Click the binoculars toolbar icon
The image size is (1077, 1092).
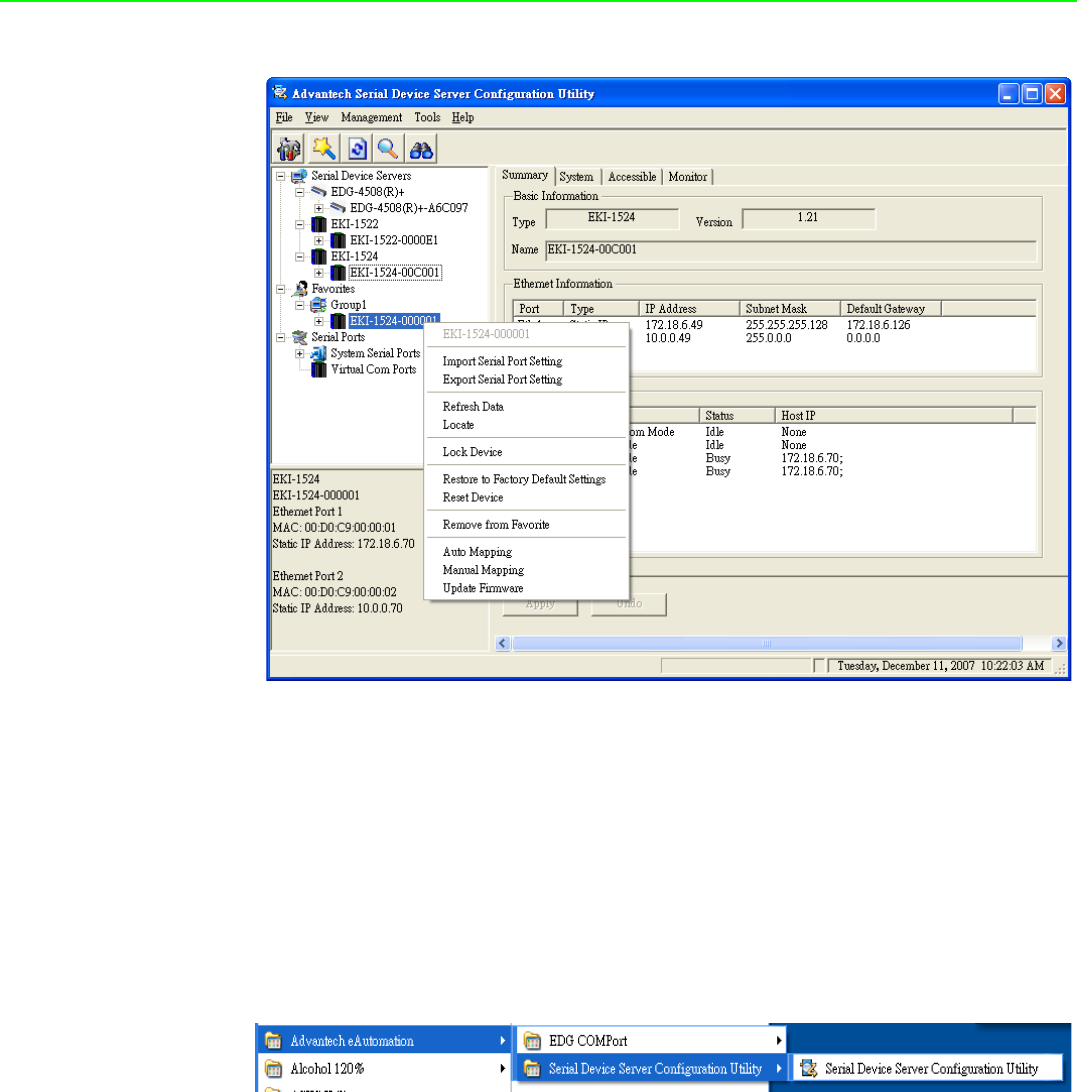[x=421, y=149]
